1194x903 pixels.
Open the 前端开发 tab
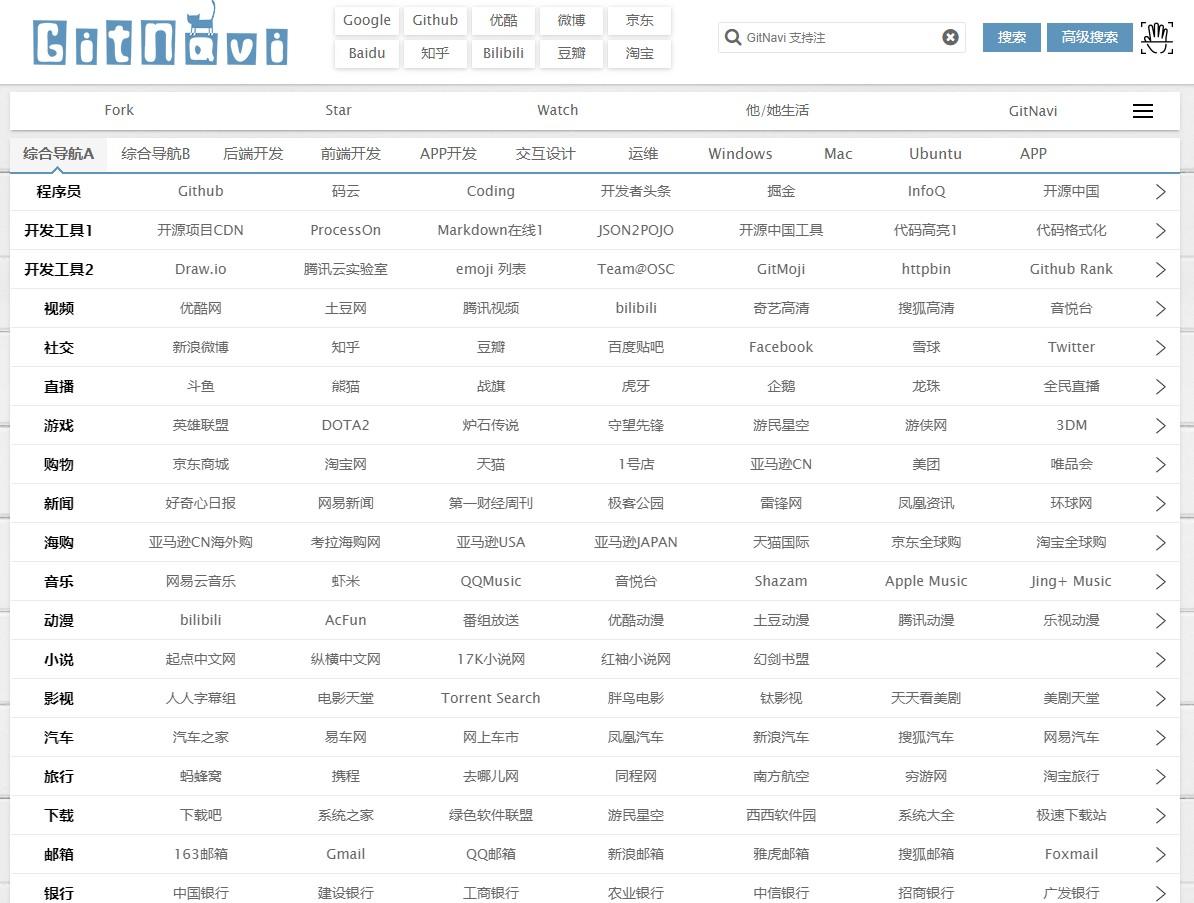click(350, 154)
